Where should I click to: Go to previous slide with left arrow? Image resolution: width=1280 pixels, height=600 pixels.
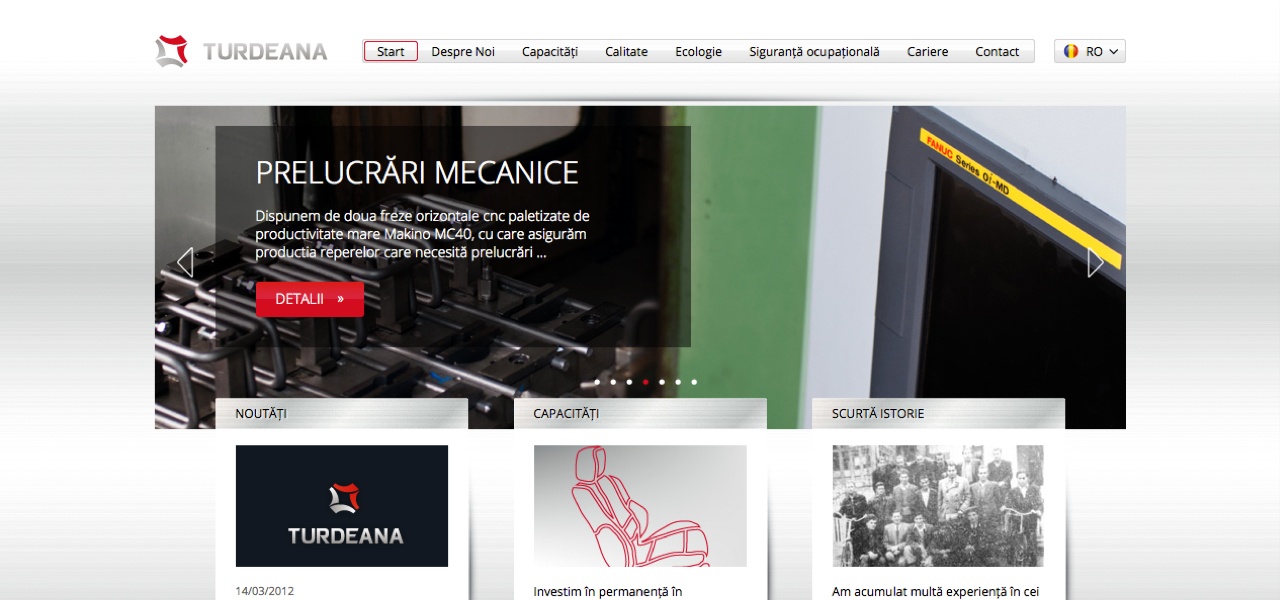(x=184, y=262)
